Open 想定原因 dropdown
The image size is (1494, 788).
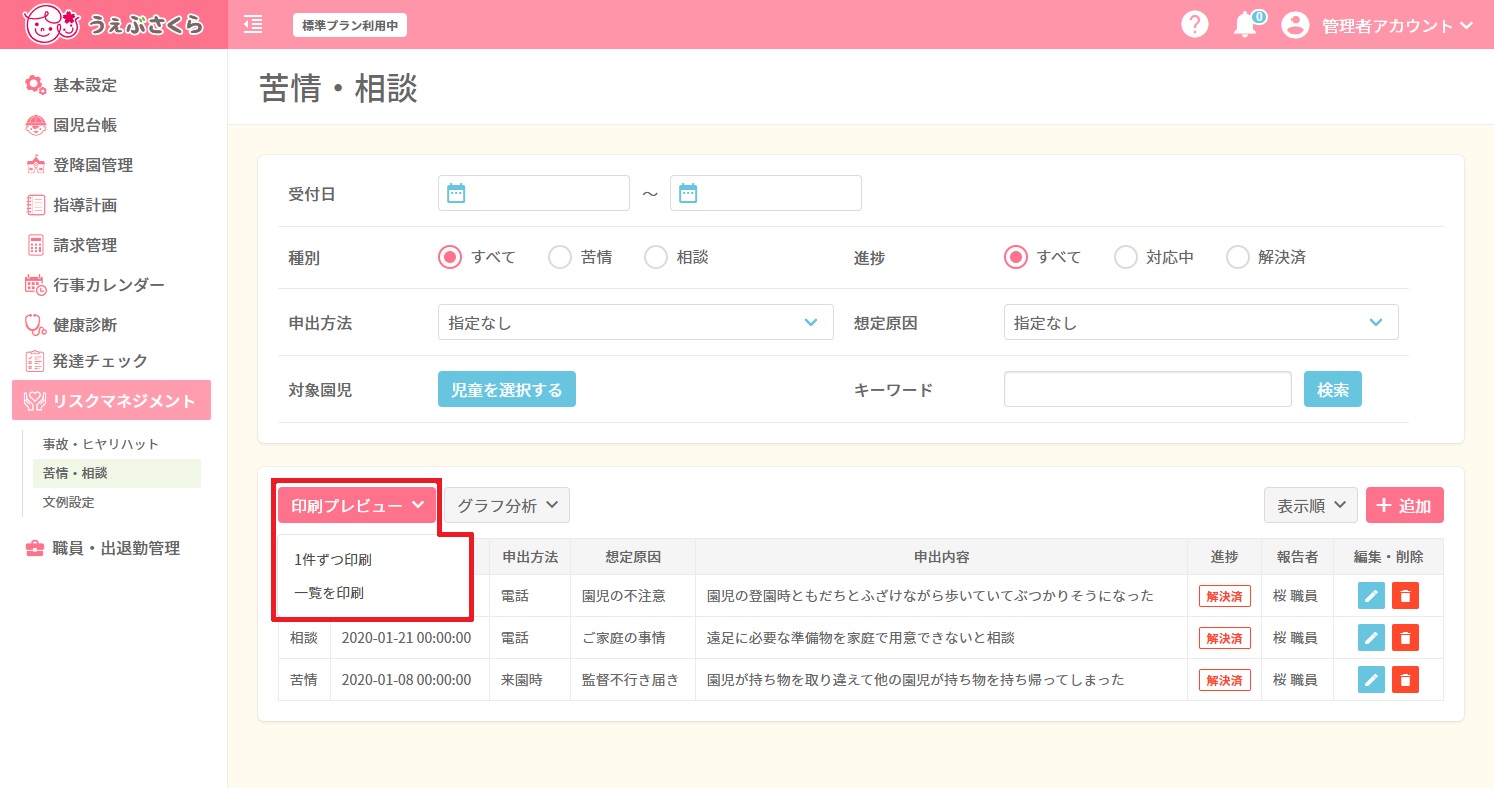pos(1201,323)
